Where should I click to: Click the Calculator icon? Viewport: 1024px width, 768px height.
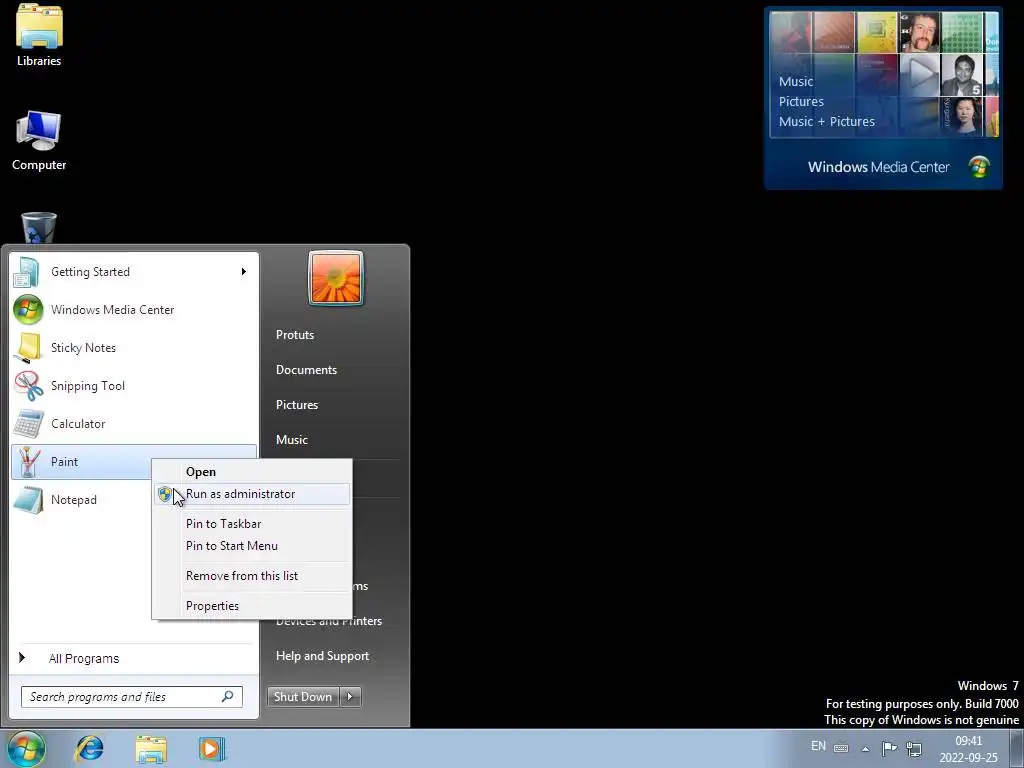click(x=28, y=423)
